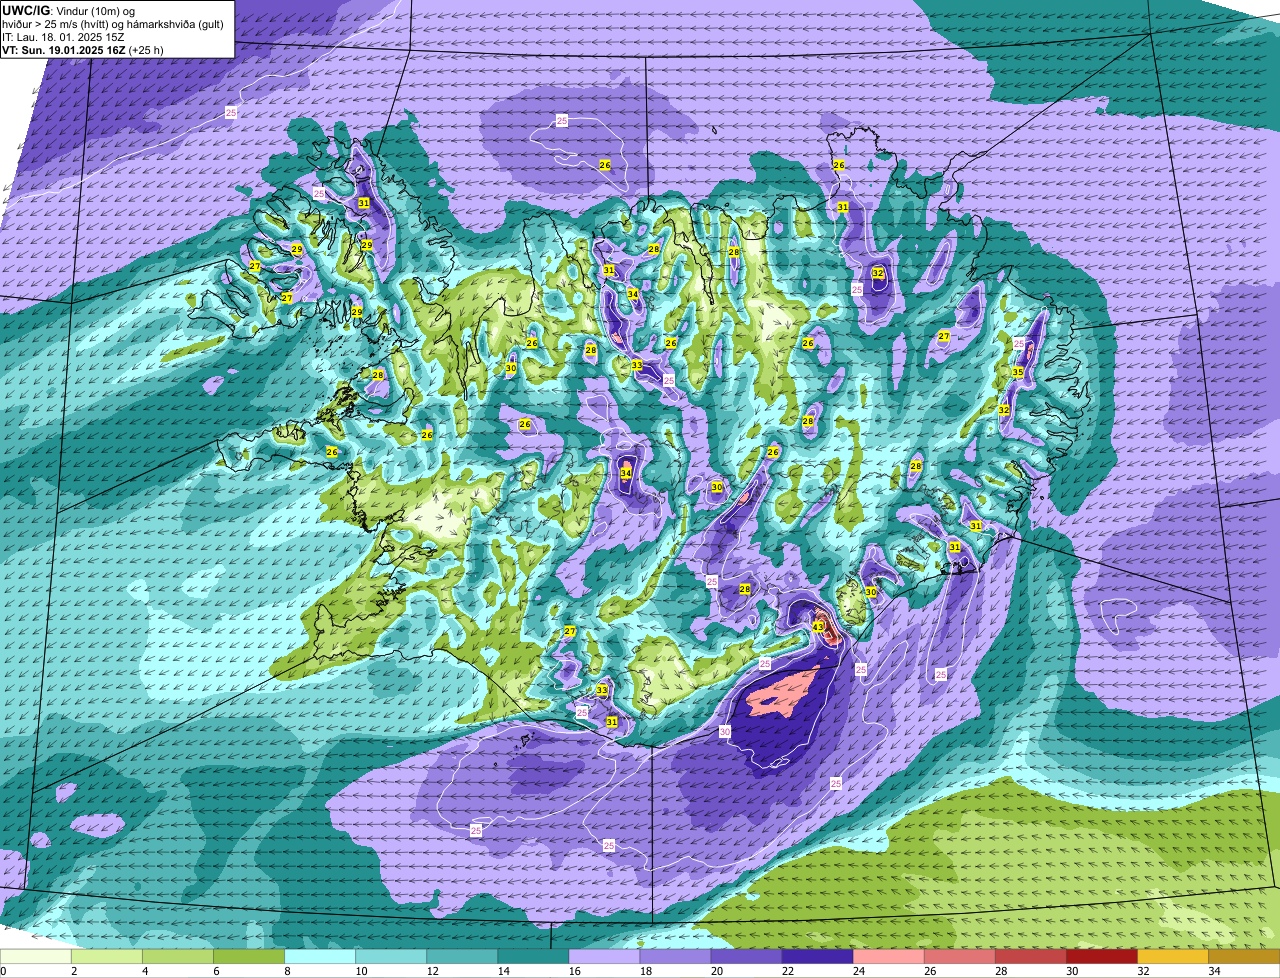Click the yellow 35 gust label in the east
Viewport: 1280px width, 978px height.
1017,372
